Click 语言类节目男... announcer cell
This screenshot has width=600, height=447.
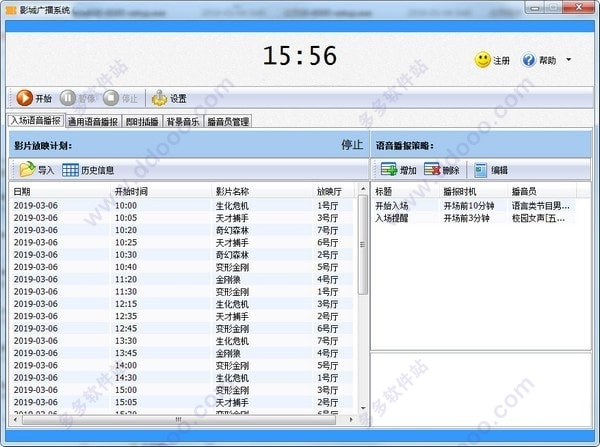[x=541, y=206]
